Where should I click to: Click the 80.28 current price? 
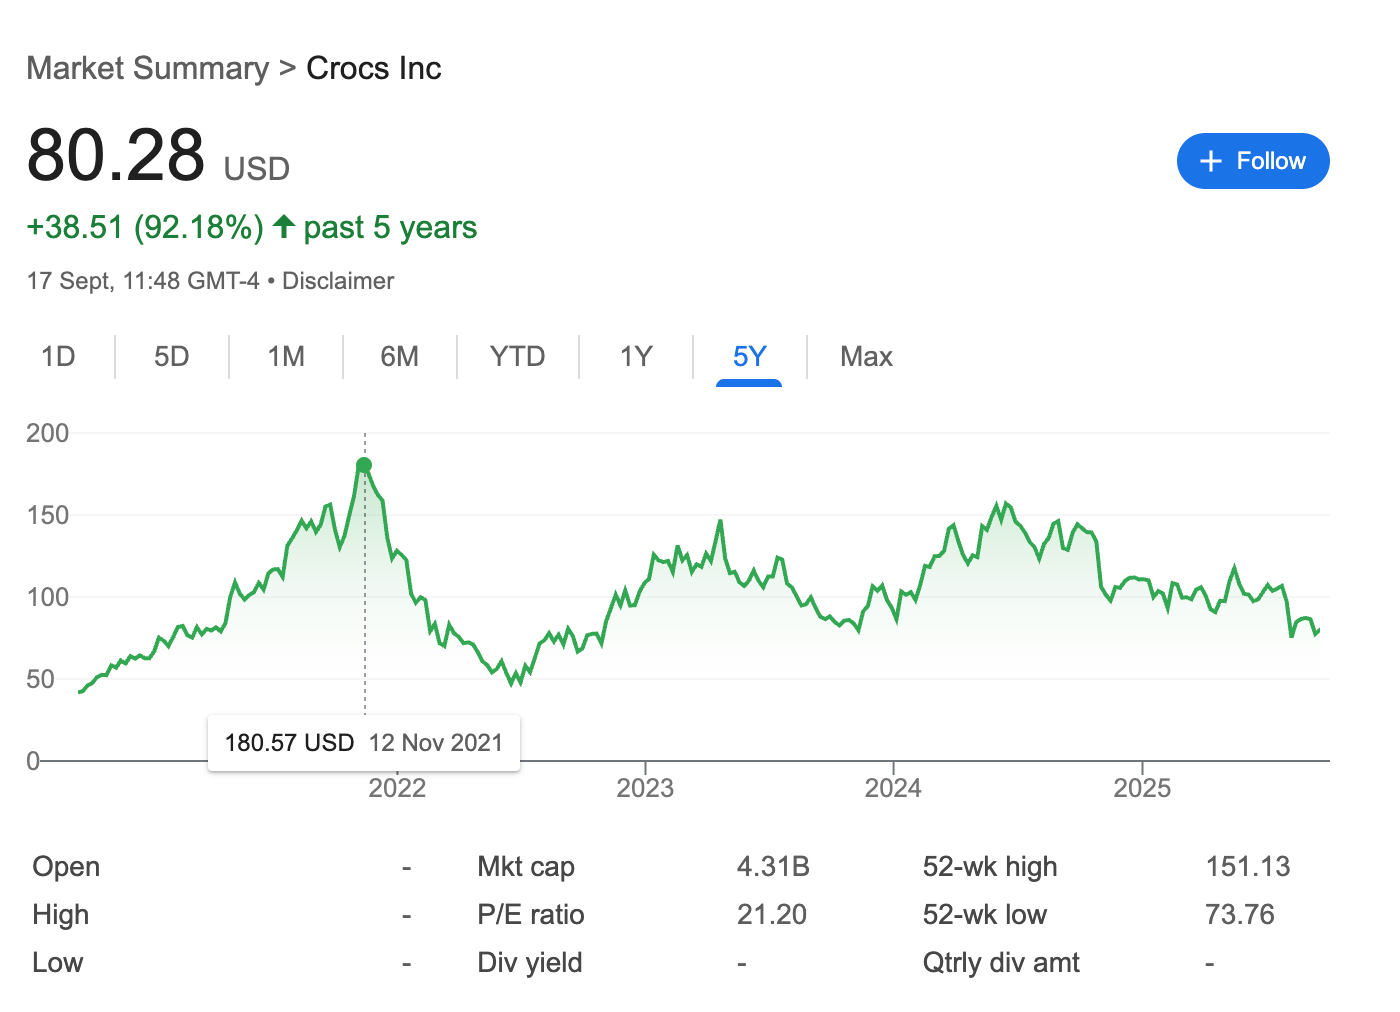(116, 156)
